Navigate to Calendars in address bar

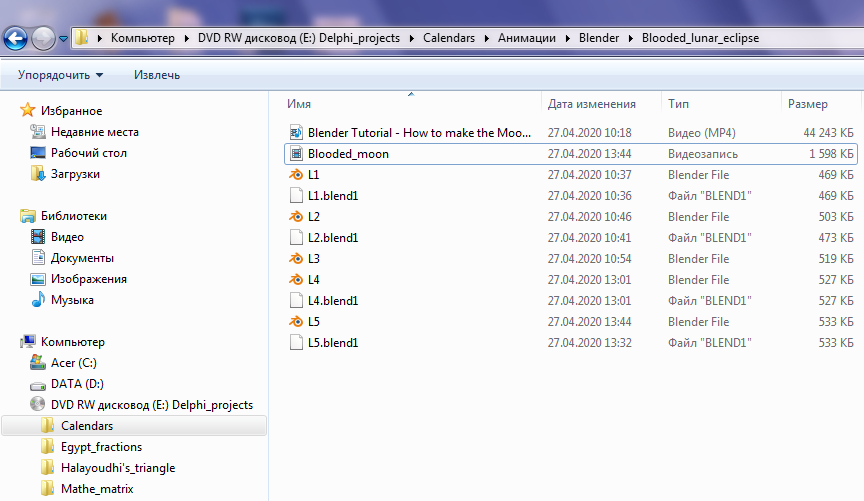(x=449, y=38)
